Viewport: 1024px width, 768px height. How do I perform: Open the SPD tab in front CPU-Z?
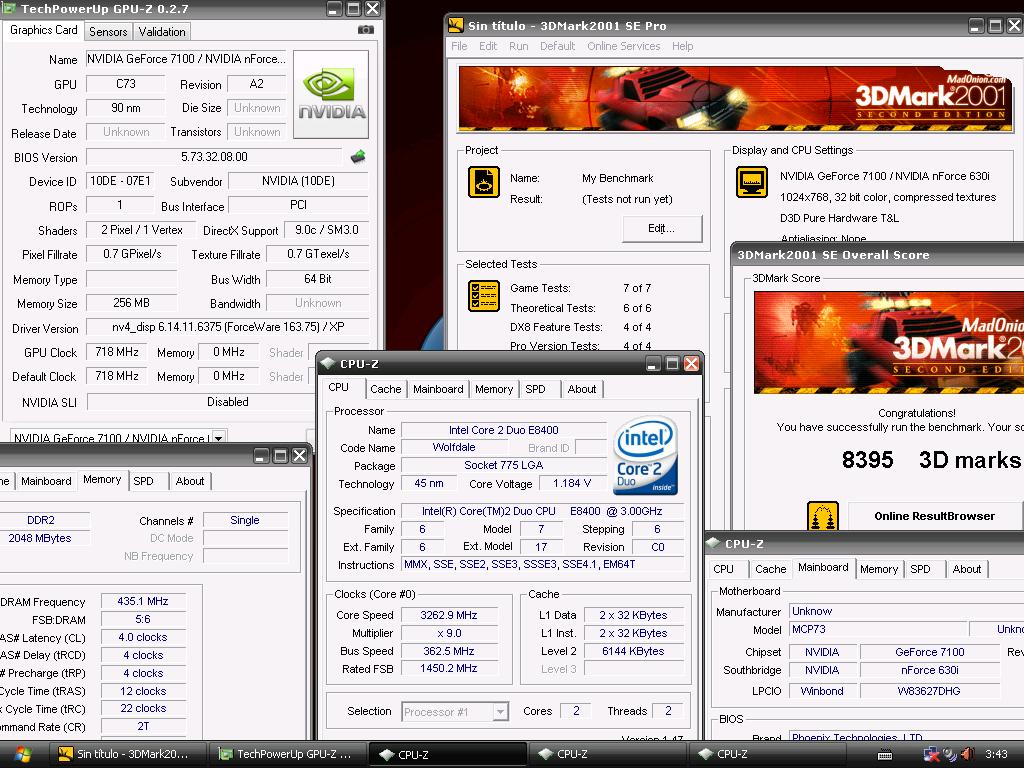(536, 389)
